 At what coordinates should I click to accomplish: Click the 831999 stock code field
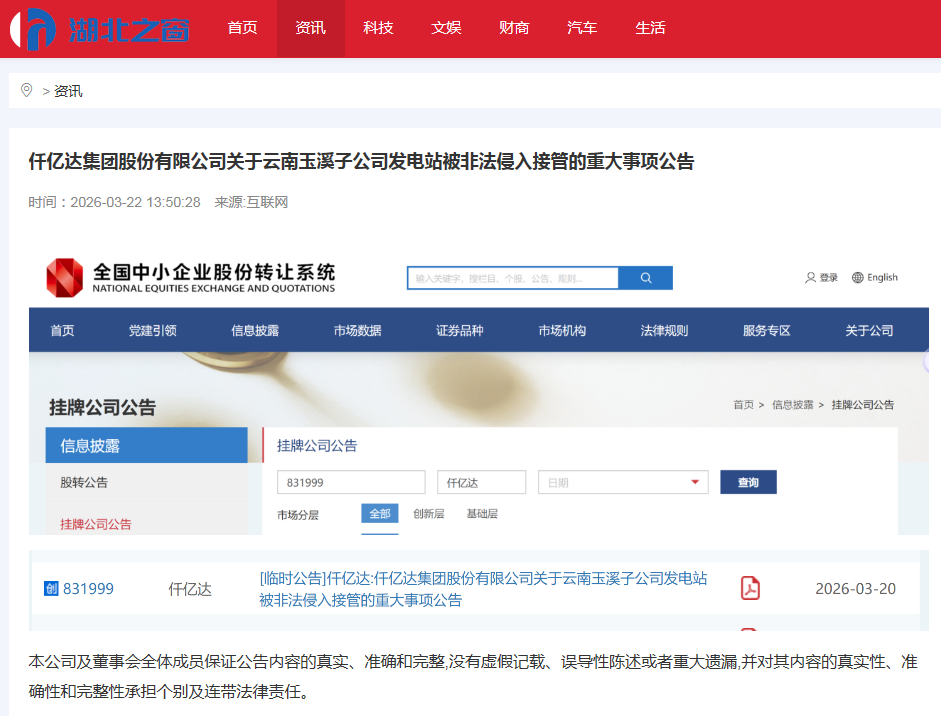[351, 483]
